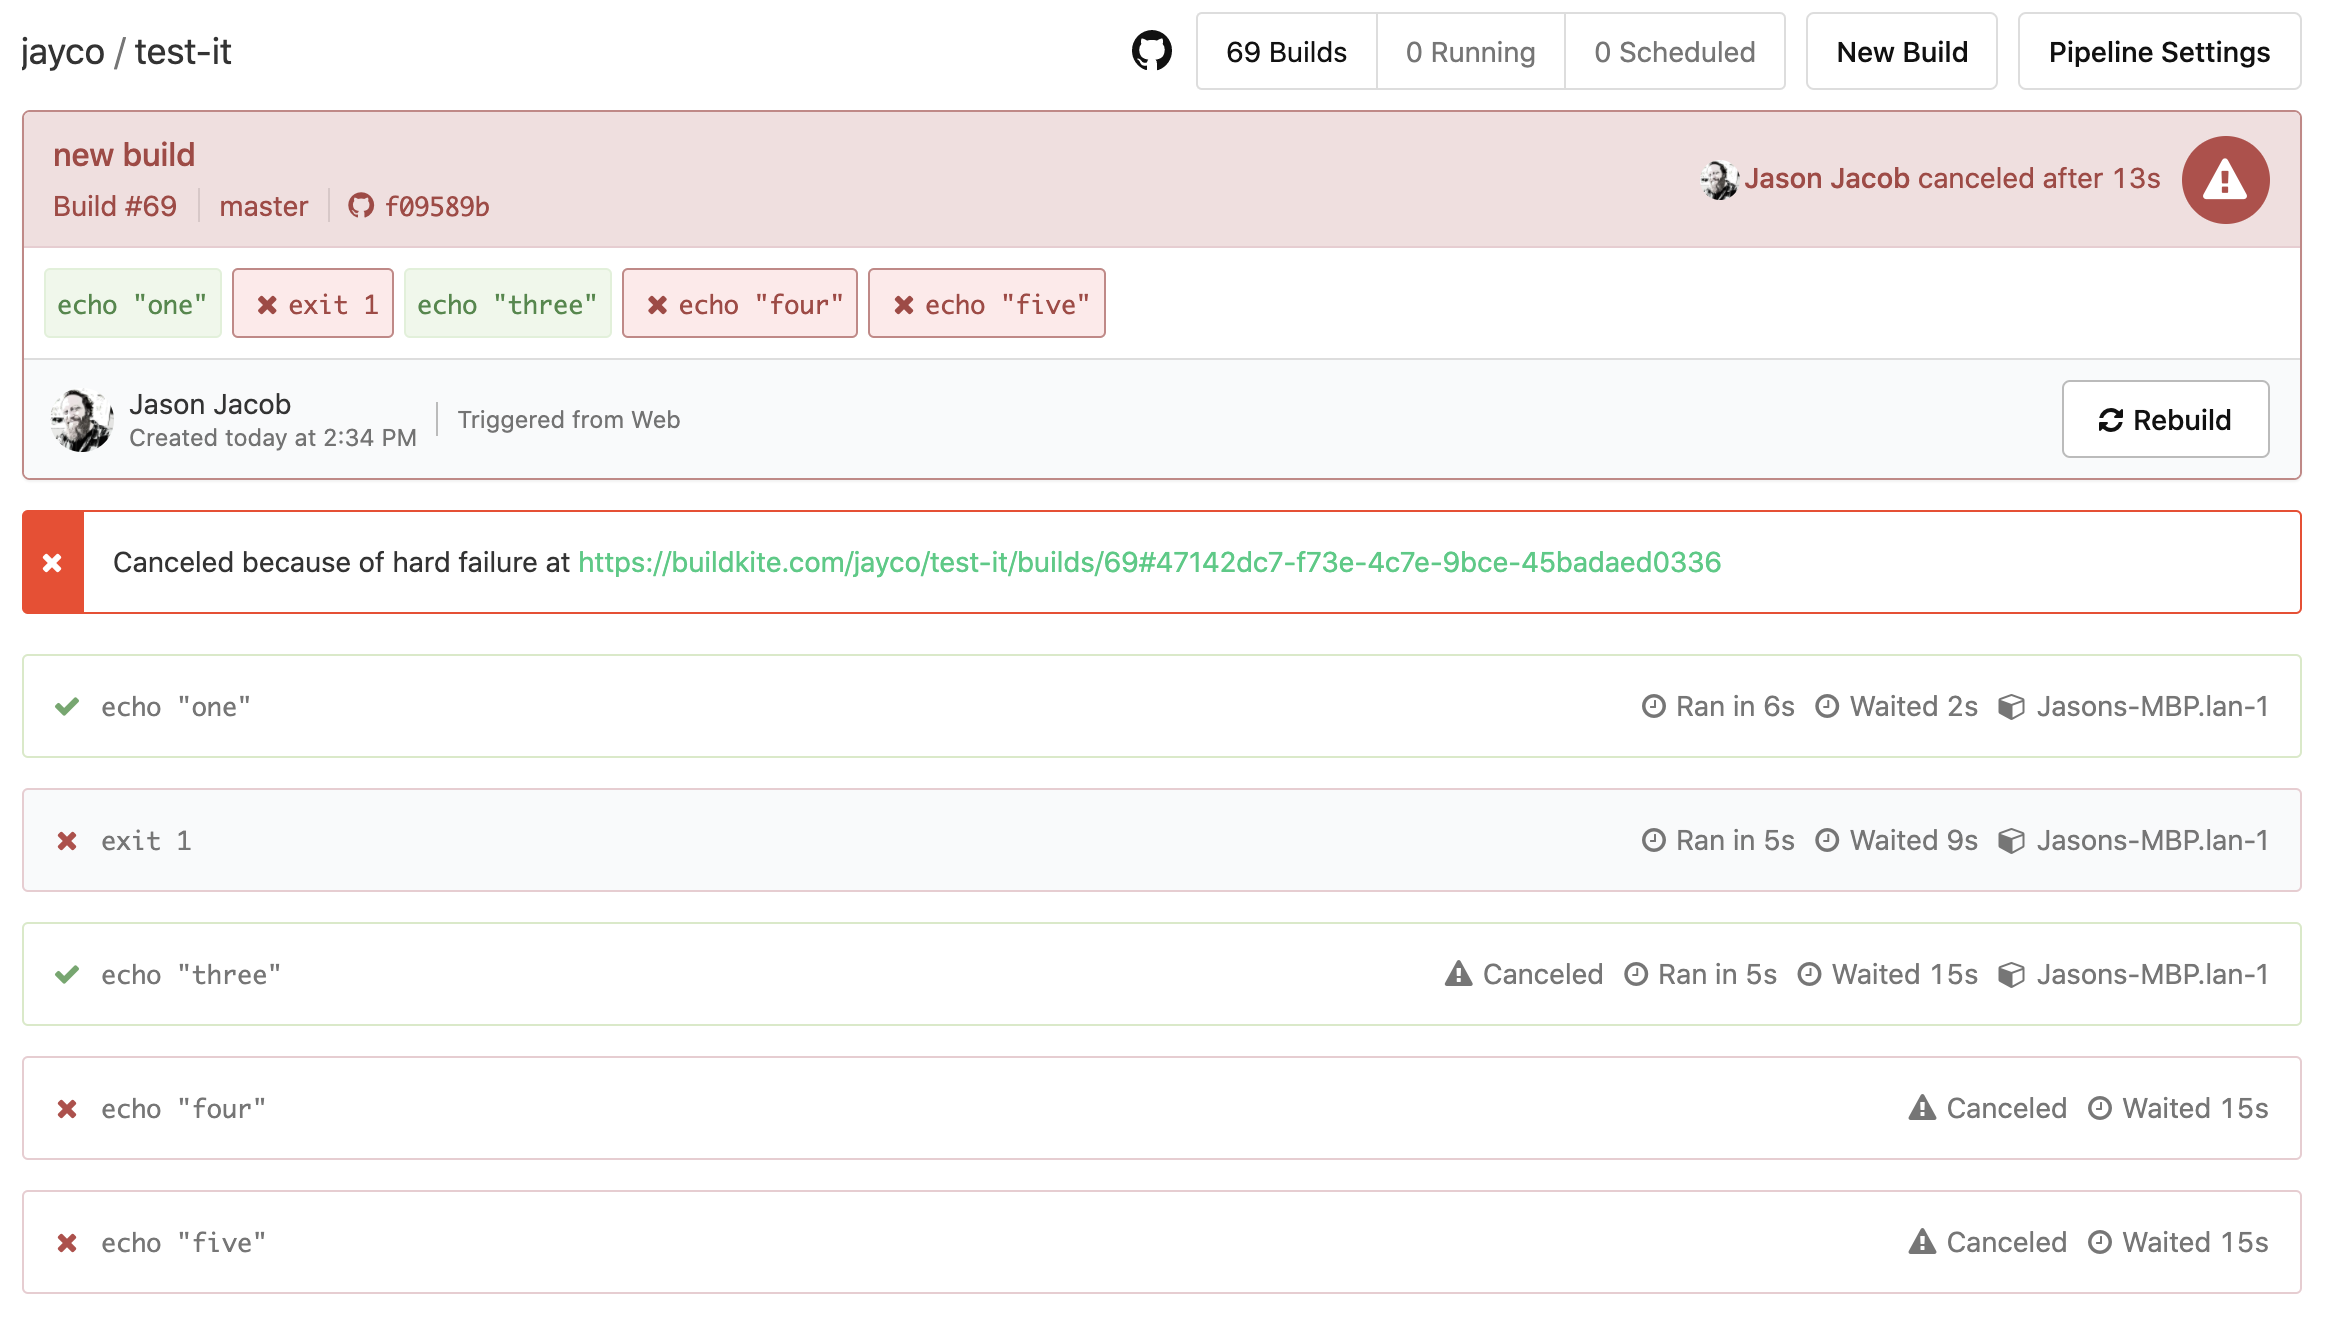2326x1324 pixels.
Task: Click warning triangle Canceled on echo "five" row
Action: click(x=1921, y=1242)
